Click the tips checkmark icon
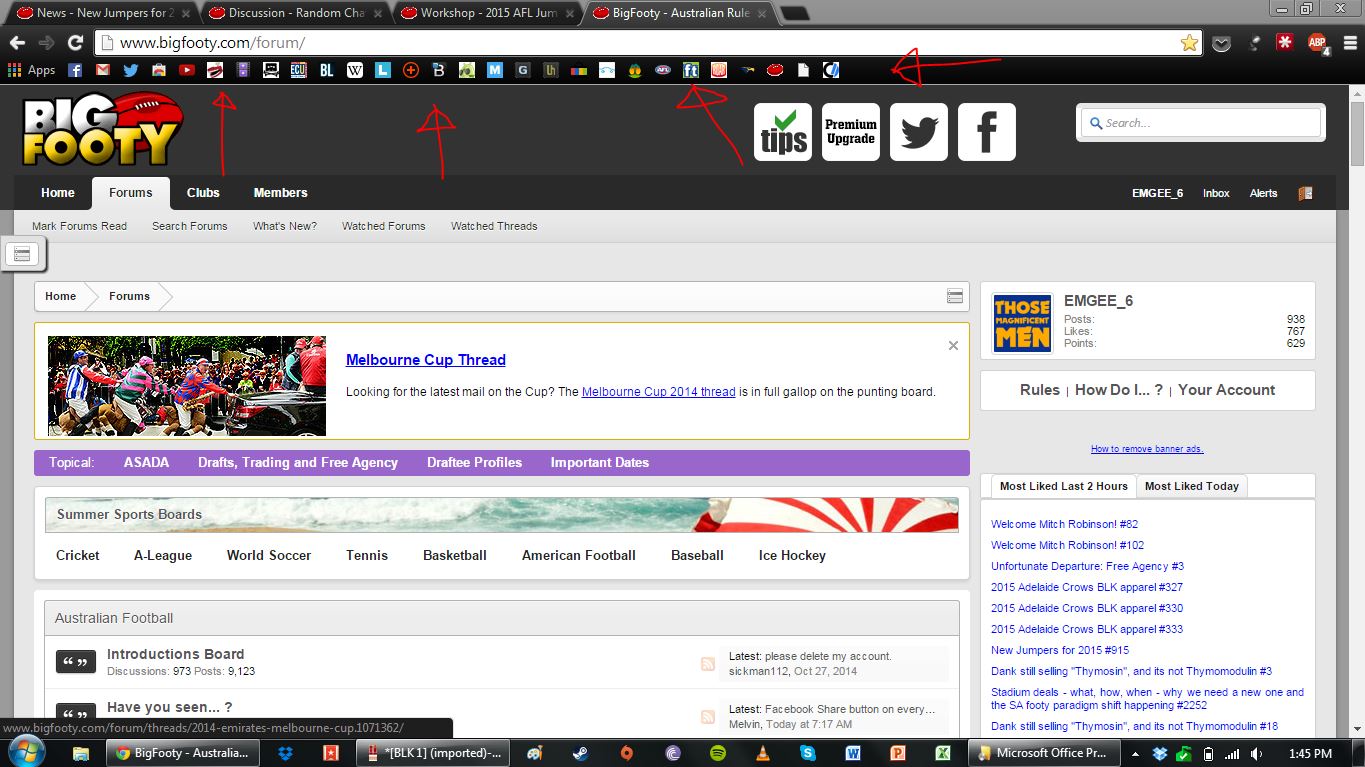 point(782,132)
